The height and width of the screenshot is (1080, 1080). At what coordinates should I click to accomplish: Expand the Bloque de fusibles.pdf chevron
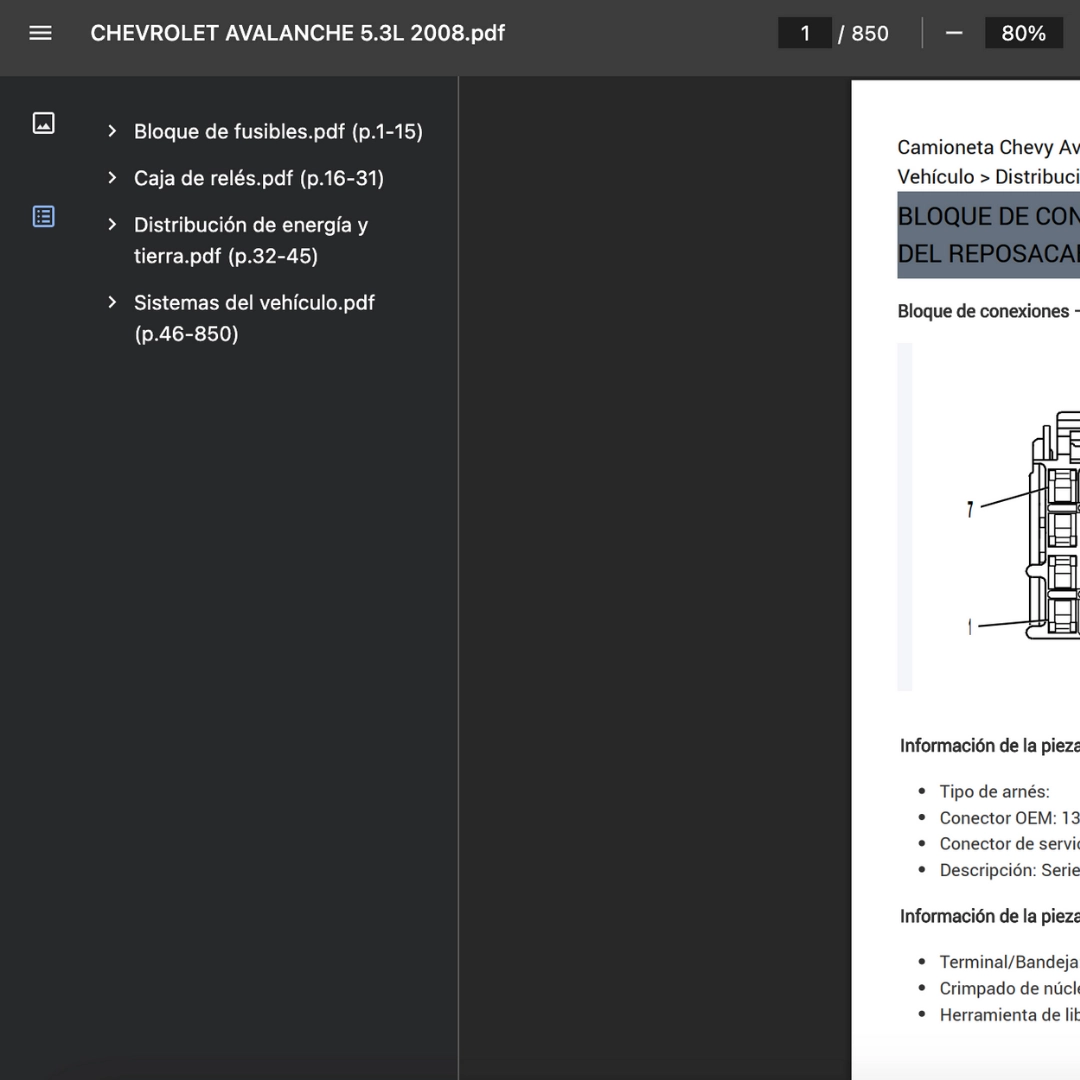tap(112, 131)
